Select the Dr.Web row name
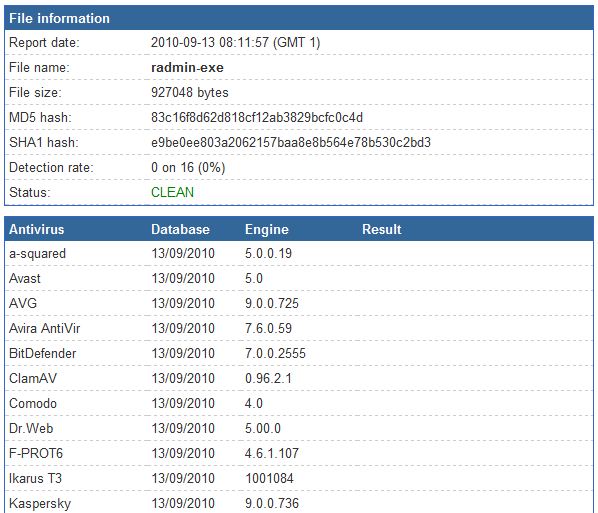Screen dimensions: 598x513 pos(31,428)
